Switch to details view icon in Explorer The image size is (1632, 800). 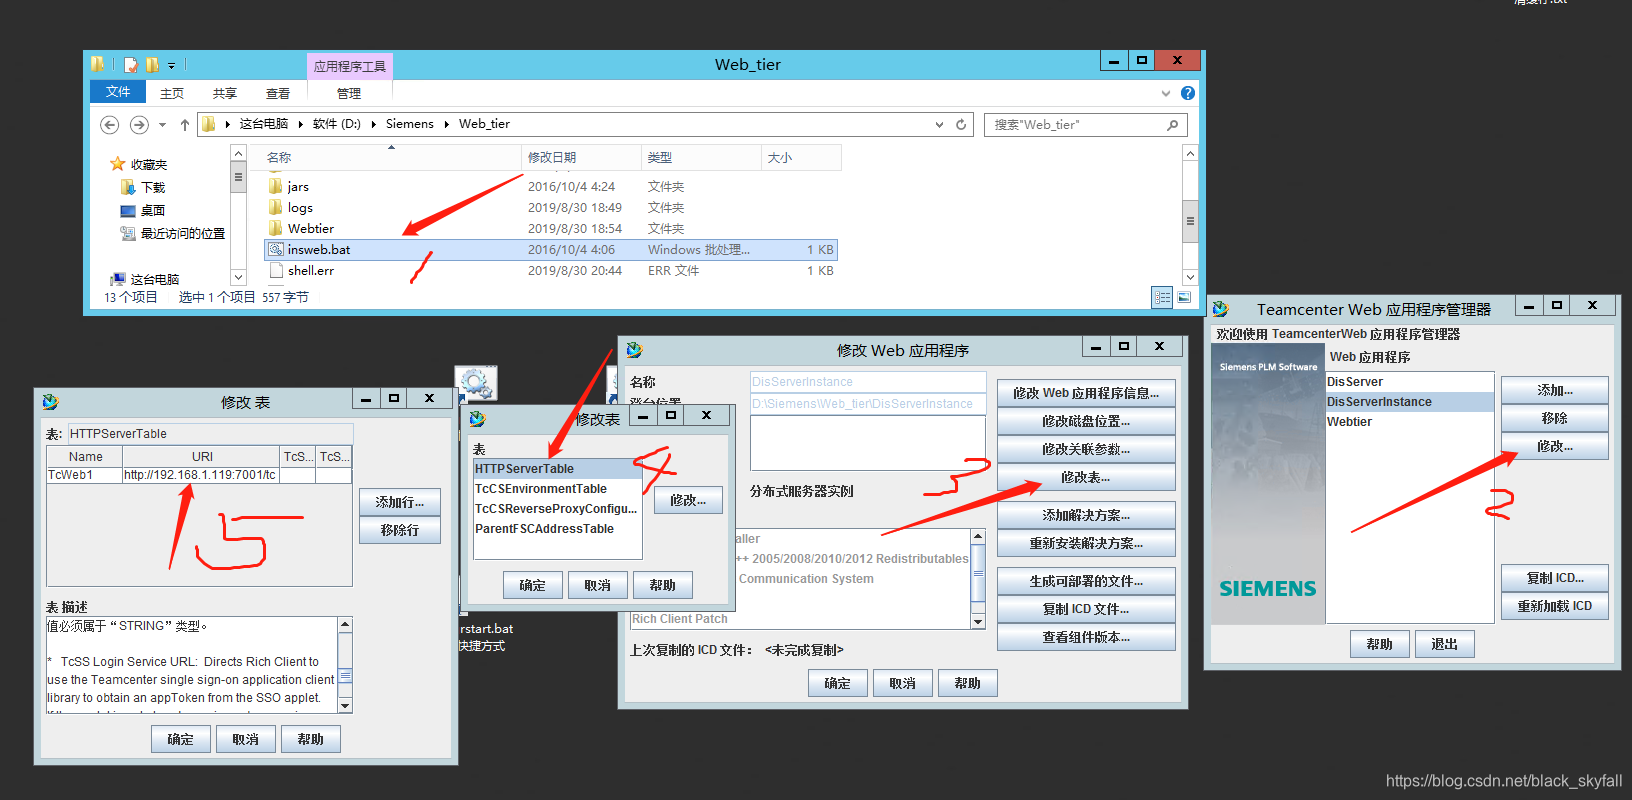(1162, 297)
